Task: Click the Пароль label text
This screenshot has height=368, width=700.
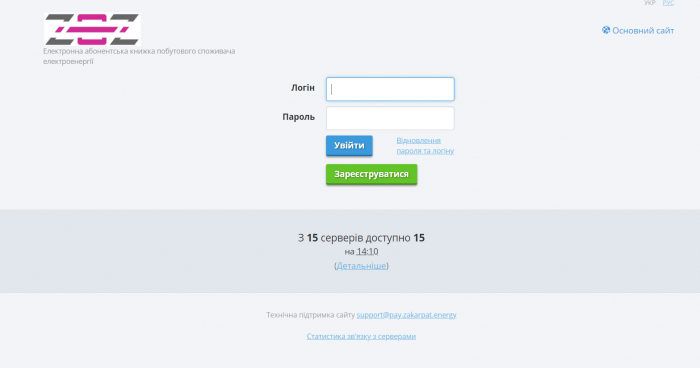Action: 299,117
